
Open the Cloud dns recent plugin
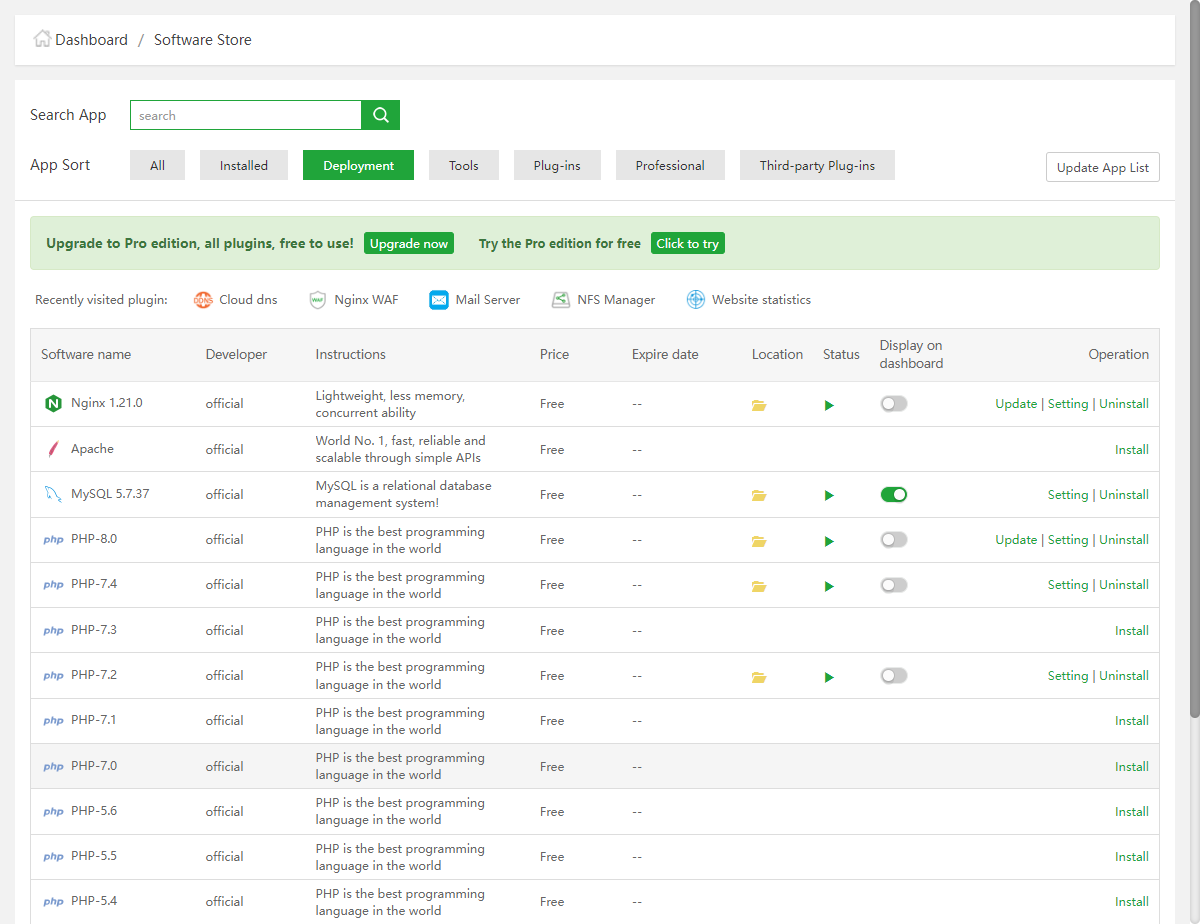pos(236,300)
